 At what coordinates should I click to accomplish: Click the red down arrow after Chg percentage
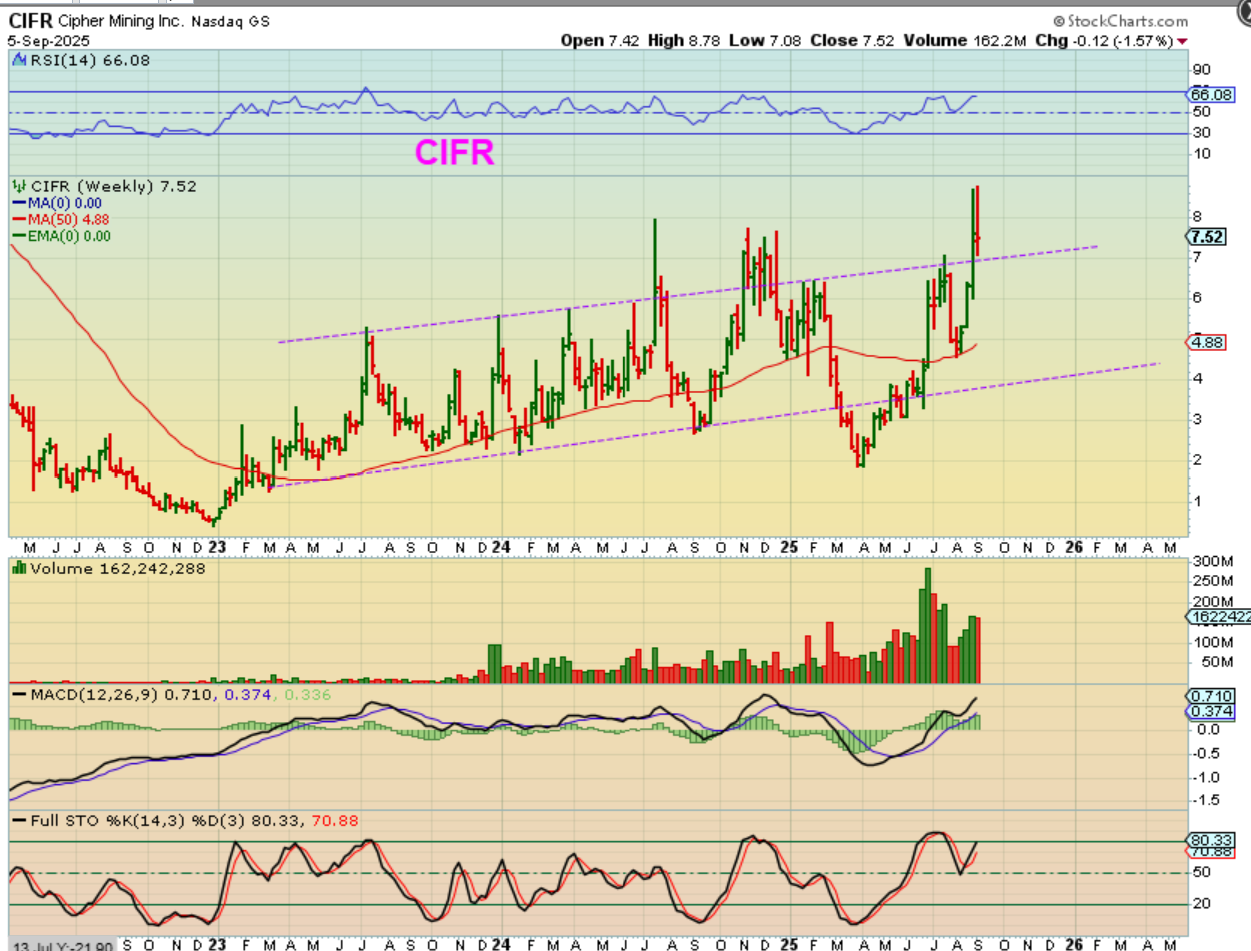coord(1183,41)
